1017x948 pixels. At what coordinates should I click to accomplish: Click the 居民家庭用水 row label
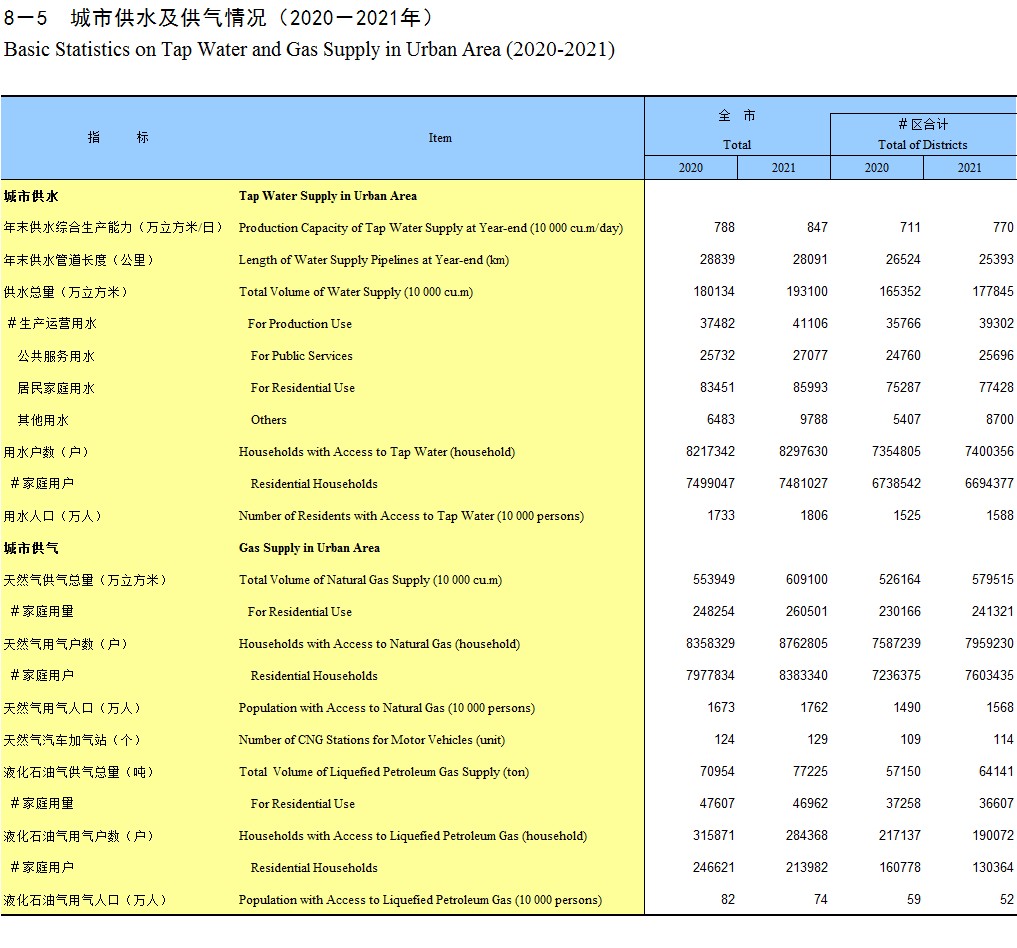56,388
